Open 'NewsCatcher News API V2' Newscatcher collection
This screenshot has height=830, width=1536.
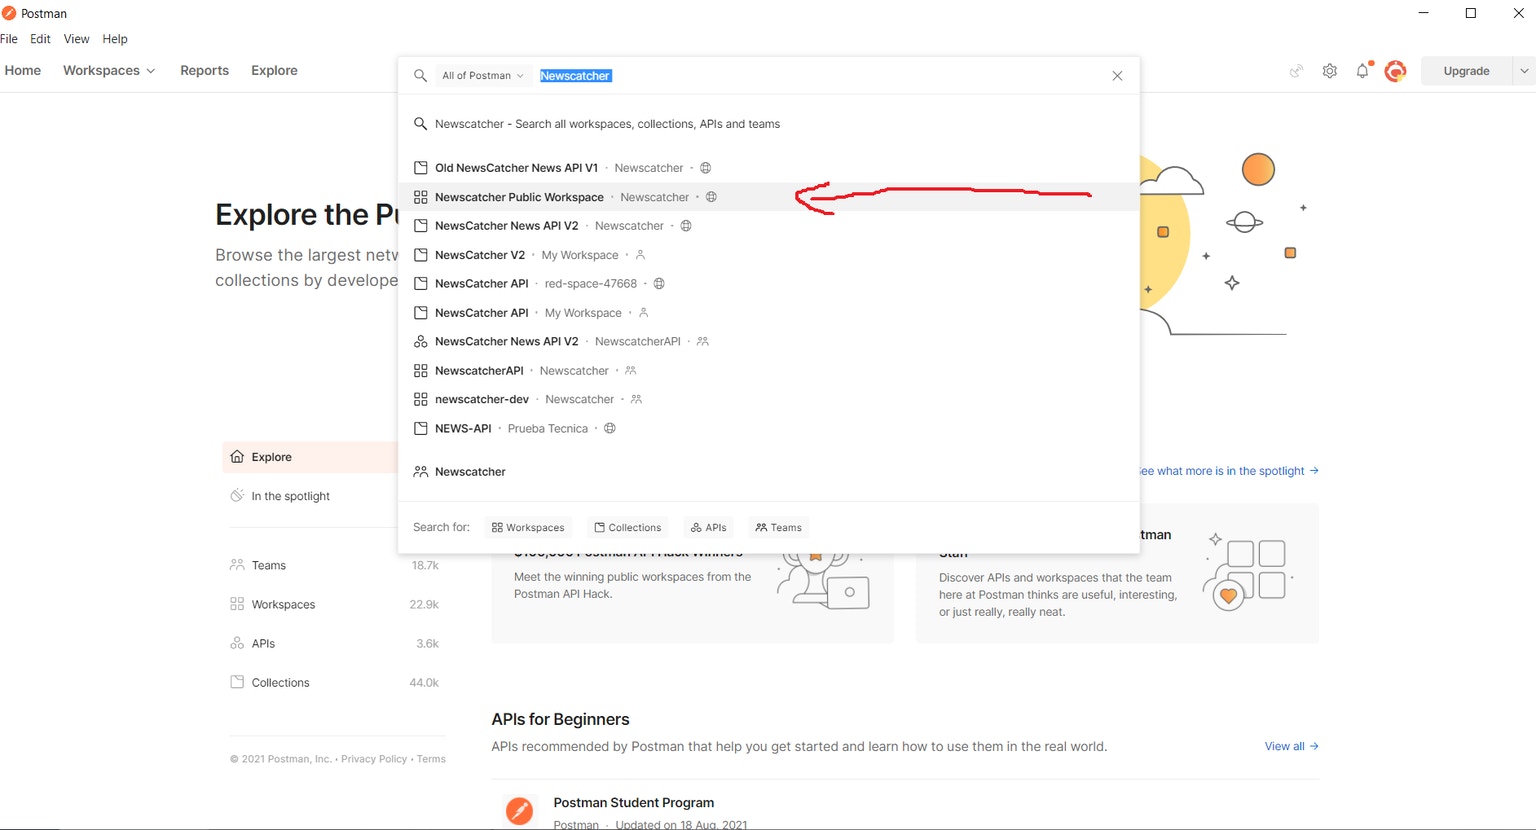768,226
